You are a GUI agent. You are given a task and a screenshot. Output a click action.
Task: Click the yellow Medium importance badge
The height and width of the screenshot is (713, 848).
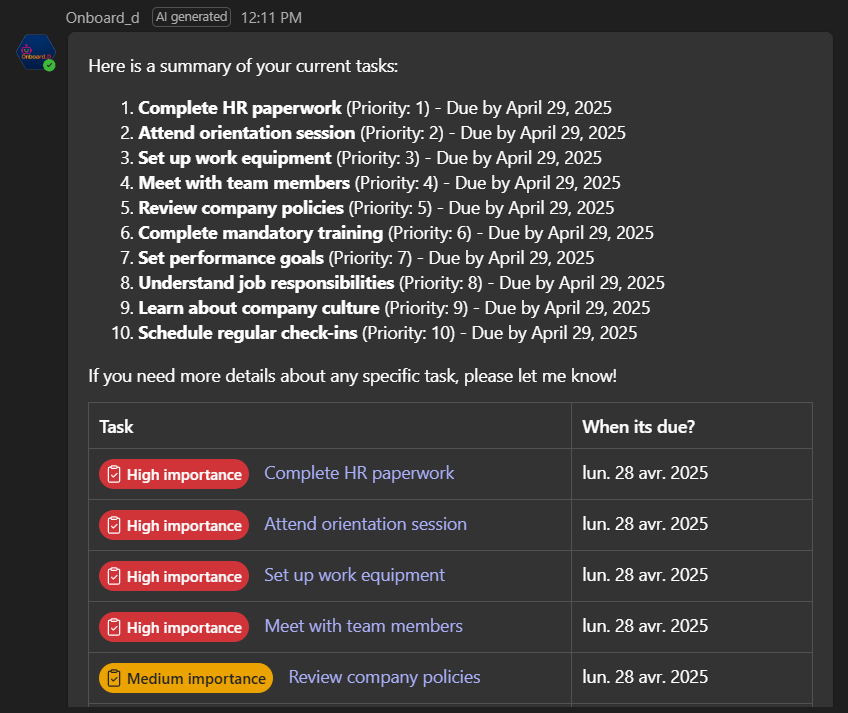186,678
